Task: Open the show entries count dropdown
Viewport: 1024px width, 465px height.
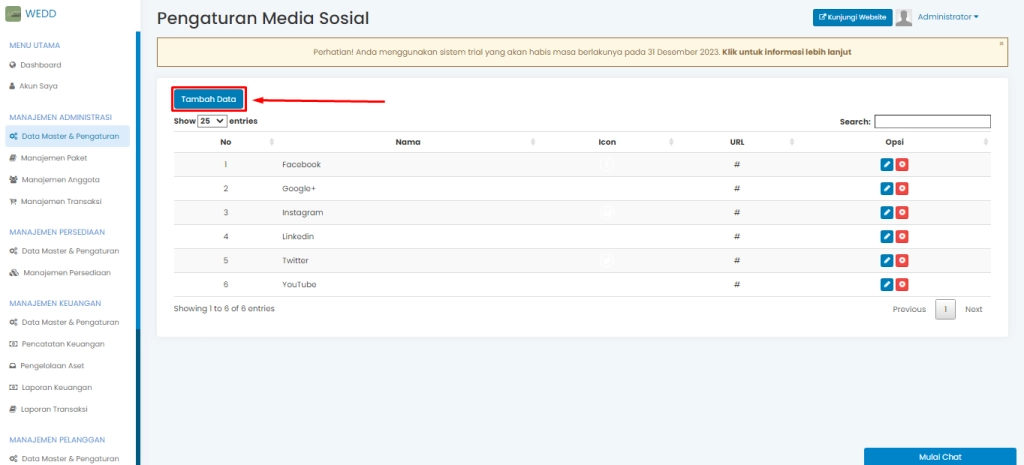Action: [212, 121]
